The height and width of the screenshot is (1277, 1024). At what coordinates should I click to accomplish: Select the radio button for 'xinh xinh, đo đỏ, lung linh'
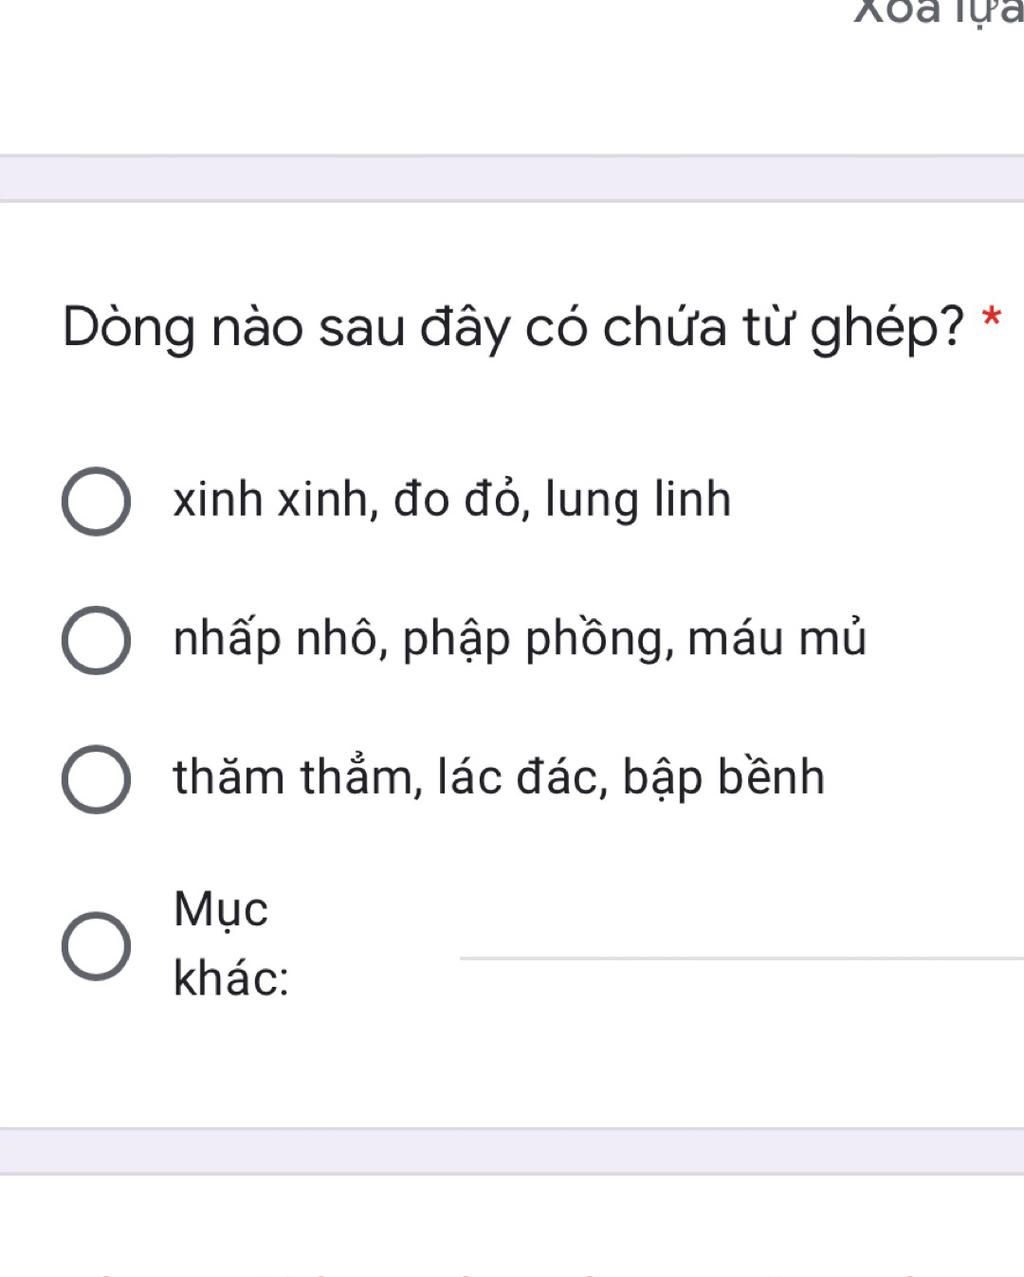(x=96, y=501)
